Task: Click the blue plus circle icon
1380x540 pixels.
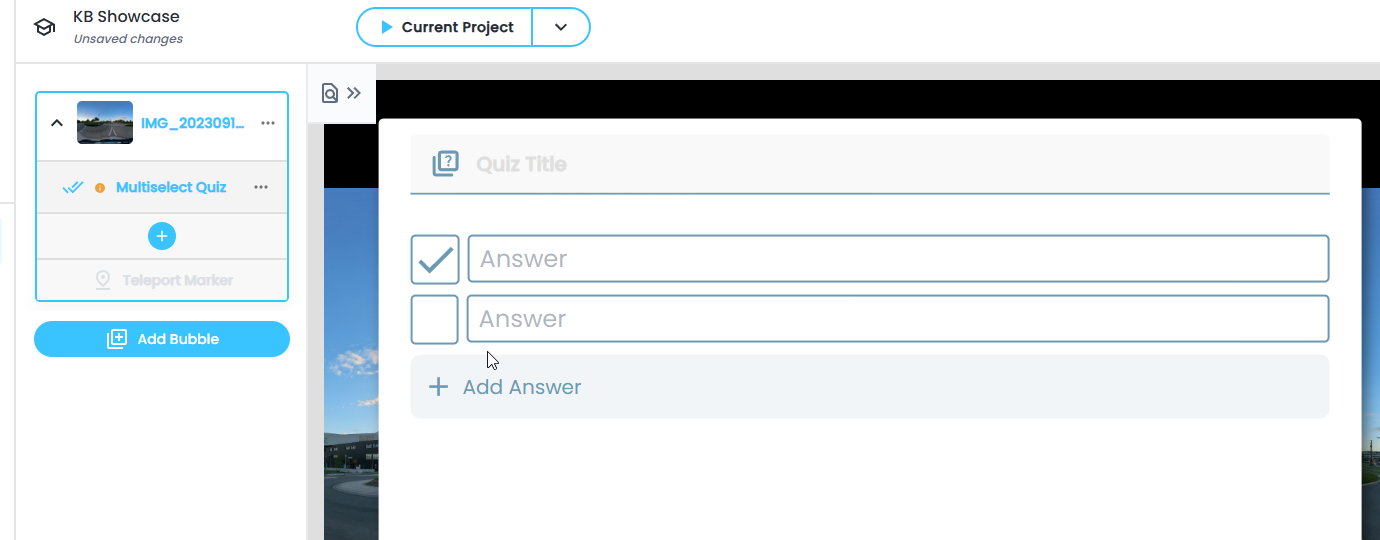Action: (162, 236)
